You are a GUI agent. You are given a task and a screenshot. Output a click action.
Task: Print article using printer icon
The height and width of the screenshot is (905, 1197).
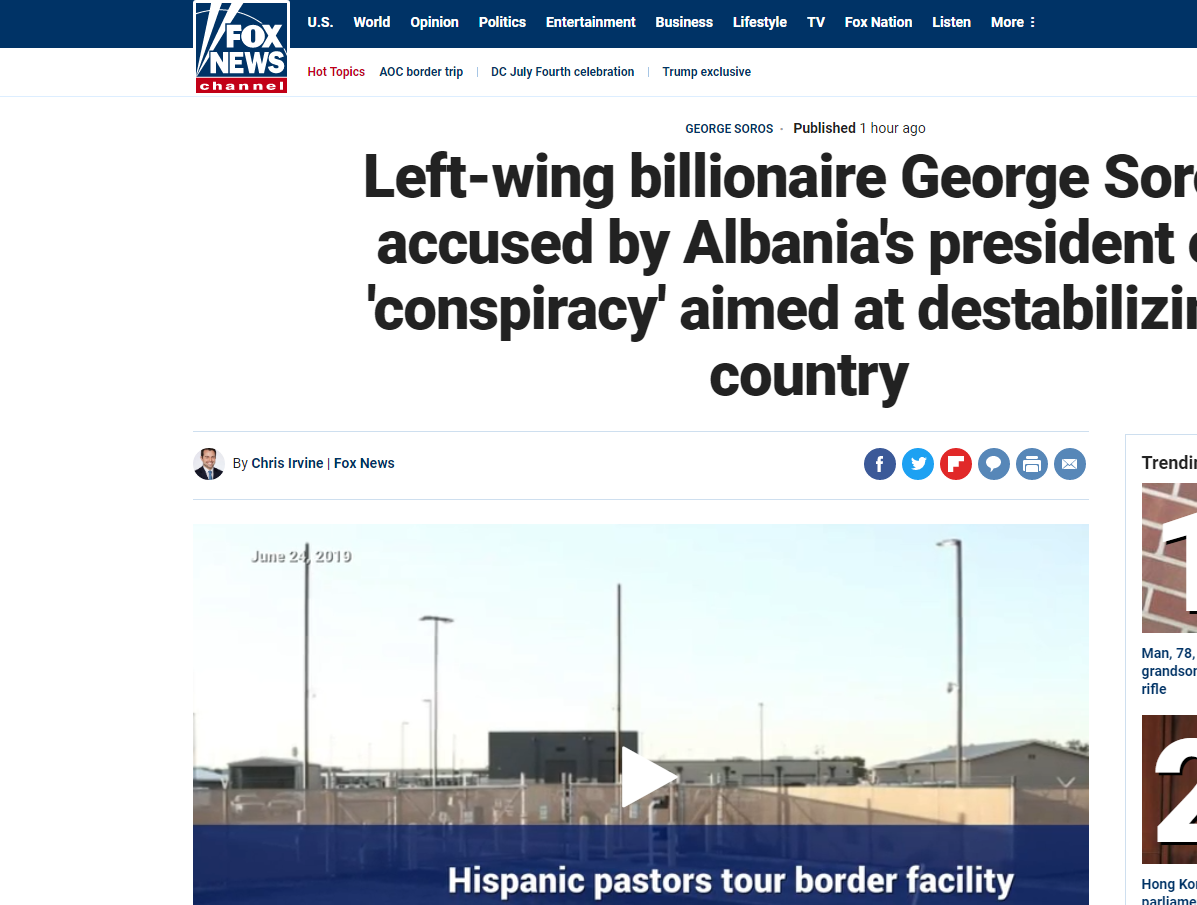point(1031,464)
